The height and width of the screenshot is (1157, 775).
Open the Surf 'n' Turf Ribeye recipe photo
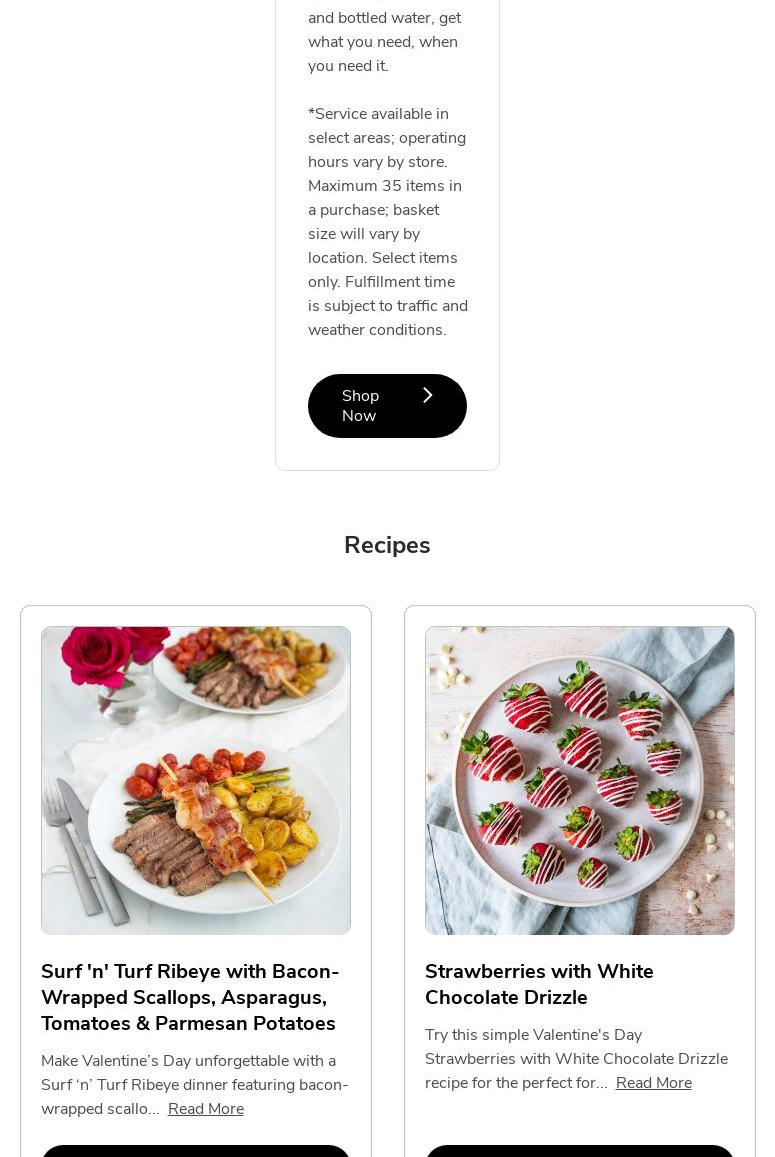(x=196, y=781)
